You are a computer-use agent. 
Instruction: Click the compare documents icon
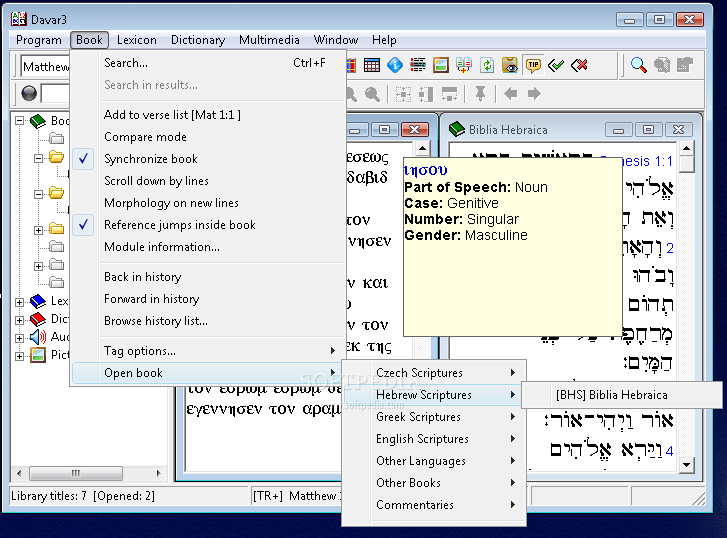(464, 65)
